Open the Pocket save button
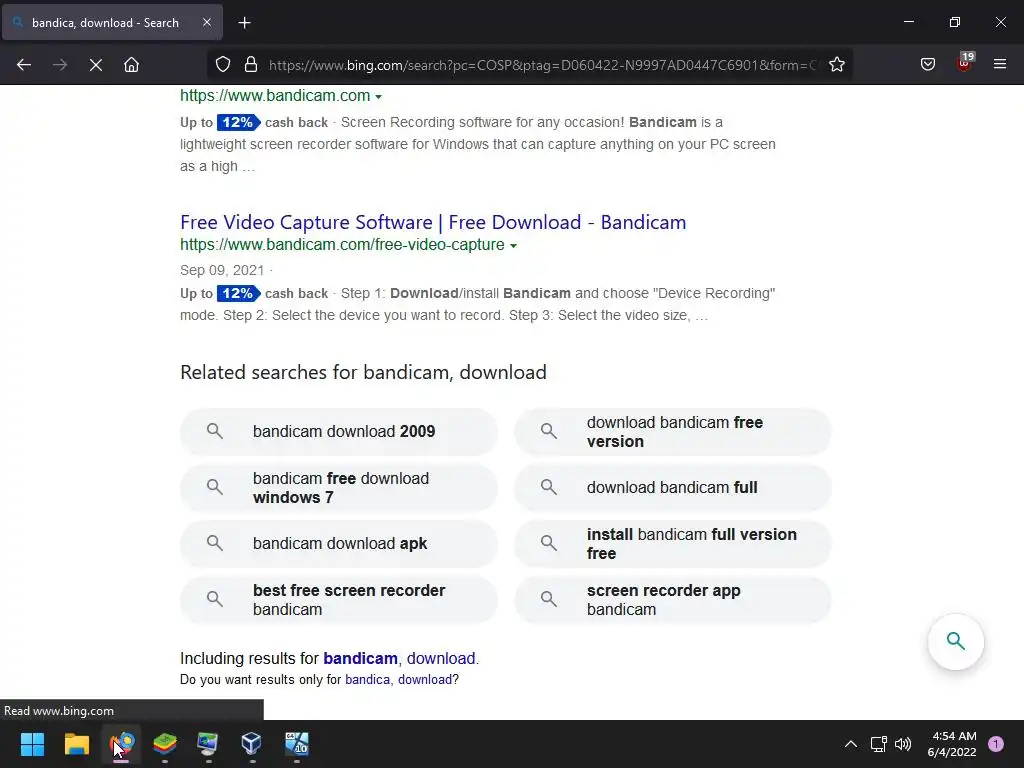Screen dimensions: 1024x768 tap(927, 64)
